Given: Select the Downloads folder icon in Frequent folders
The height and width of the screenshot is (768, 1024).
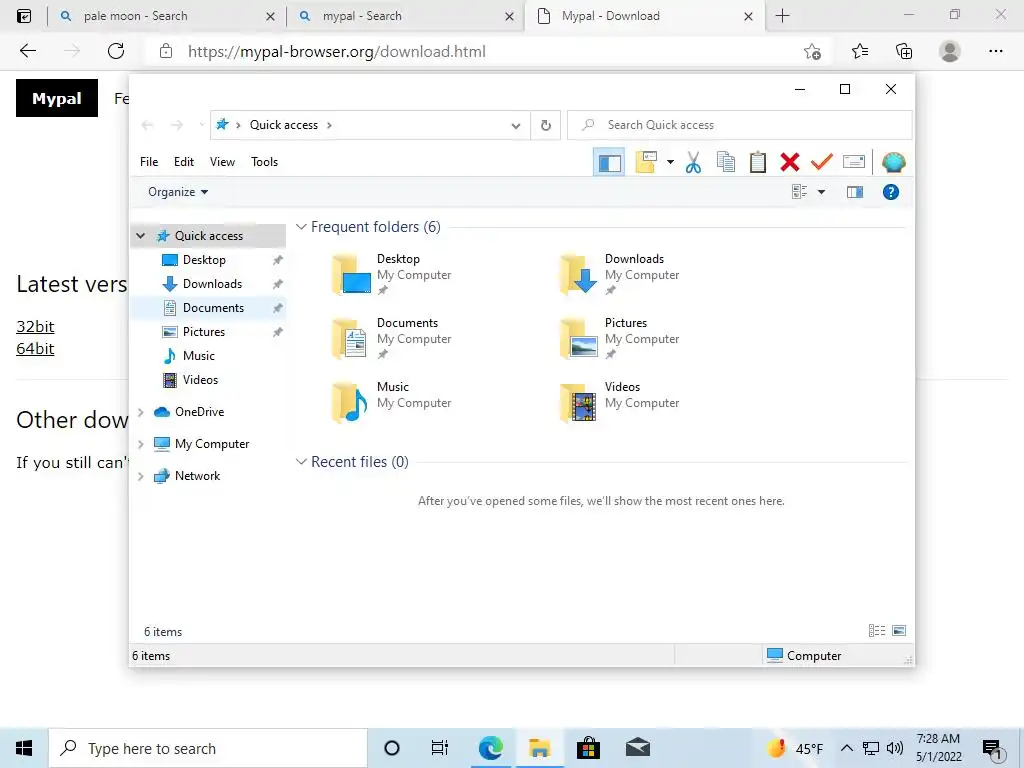Looking at the screenshot, I should tap(579, 274).
